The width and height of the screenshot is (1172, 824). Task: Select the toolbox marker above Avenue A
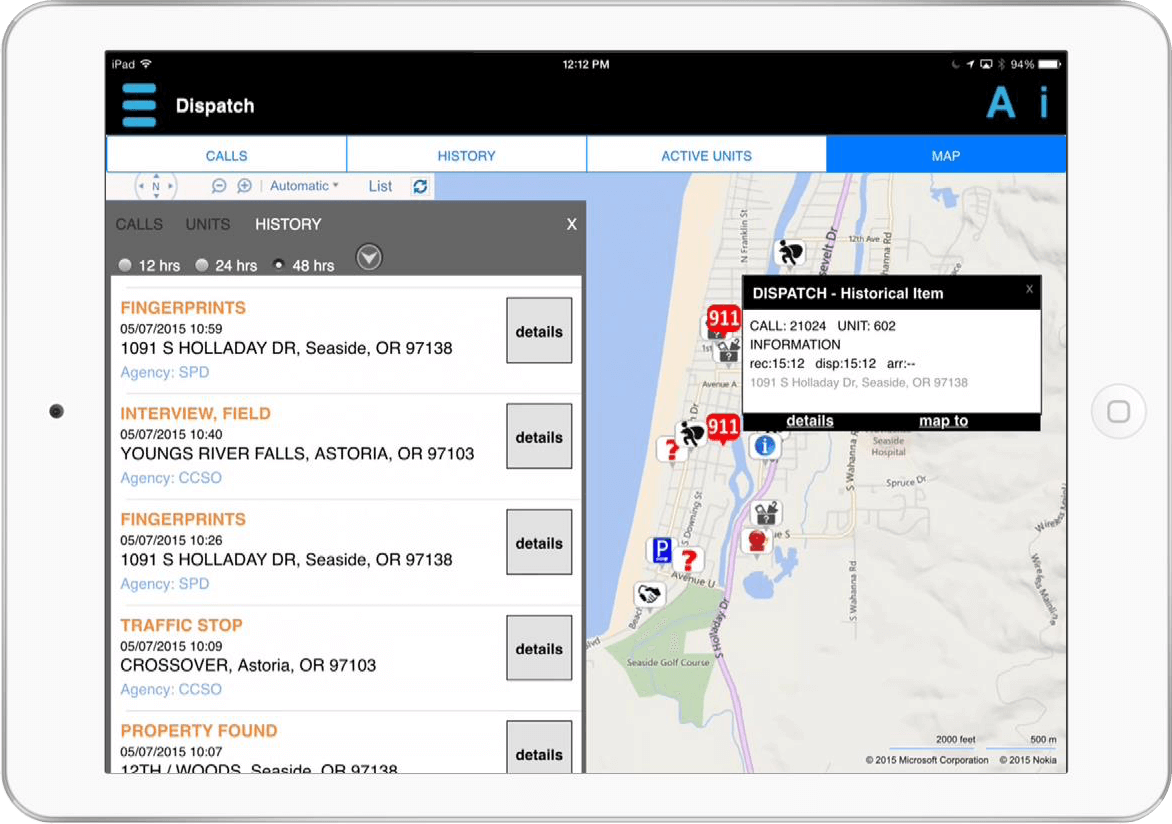coord(727,351)
